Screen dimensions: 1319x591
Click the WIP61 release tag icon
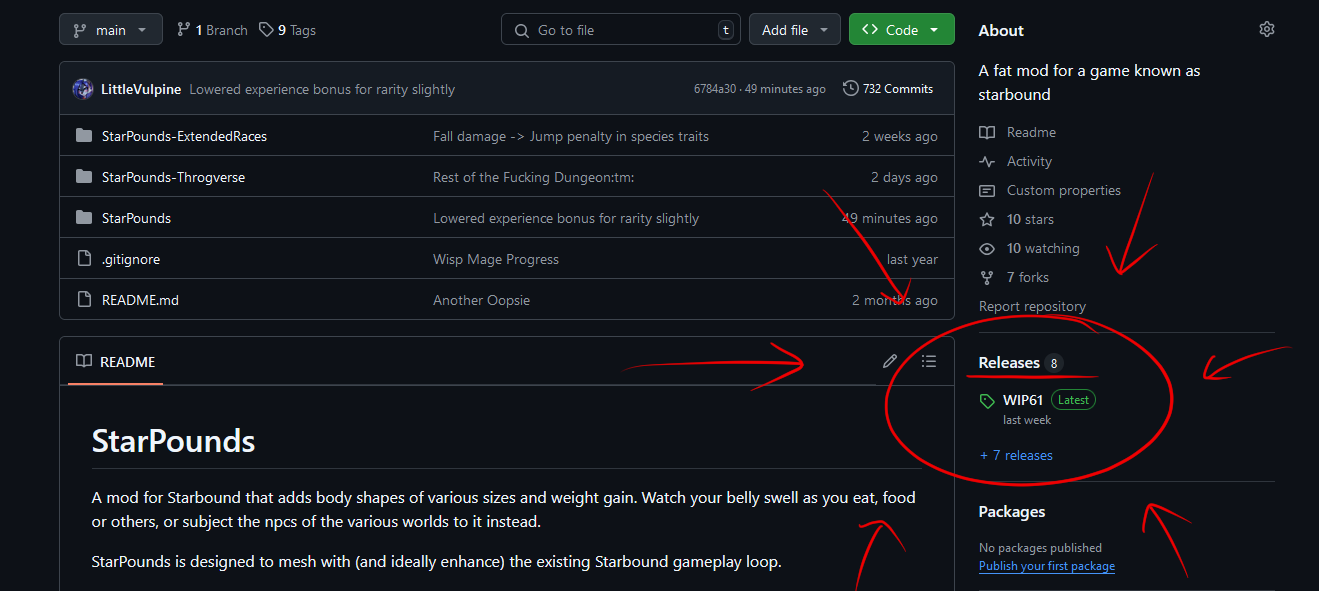pyautogui.click(x=987, y=400)
